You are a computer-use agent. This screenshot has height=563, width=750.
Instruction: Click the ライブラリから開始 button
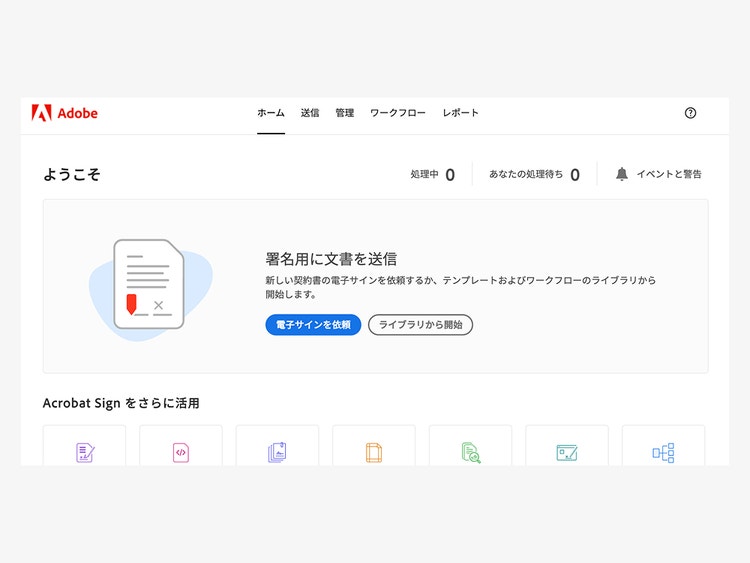click(x=420, y=325)
